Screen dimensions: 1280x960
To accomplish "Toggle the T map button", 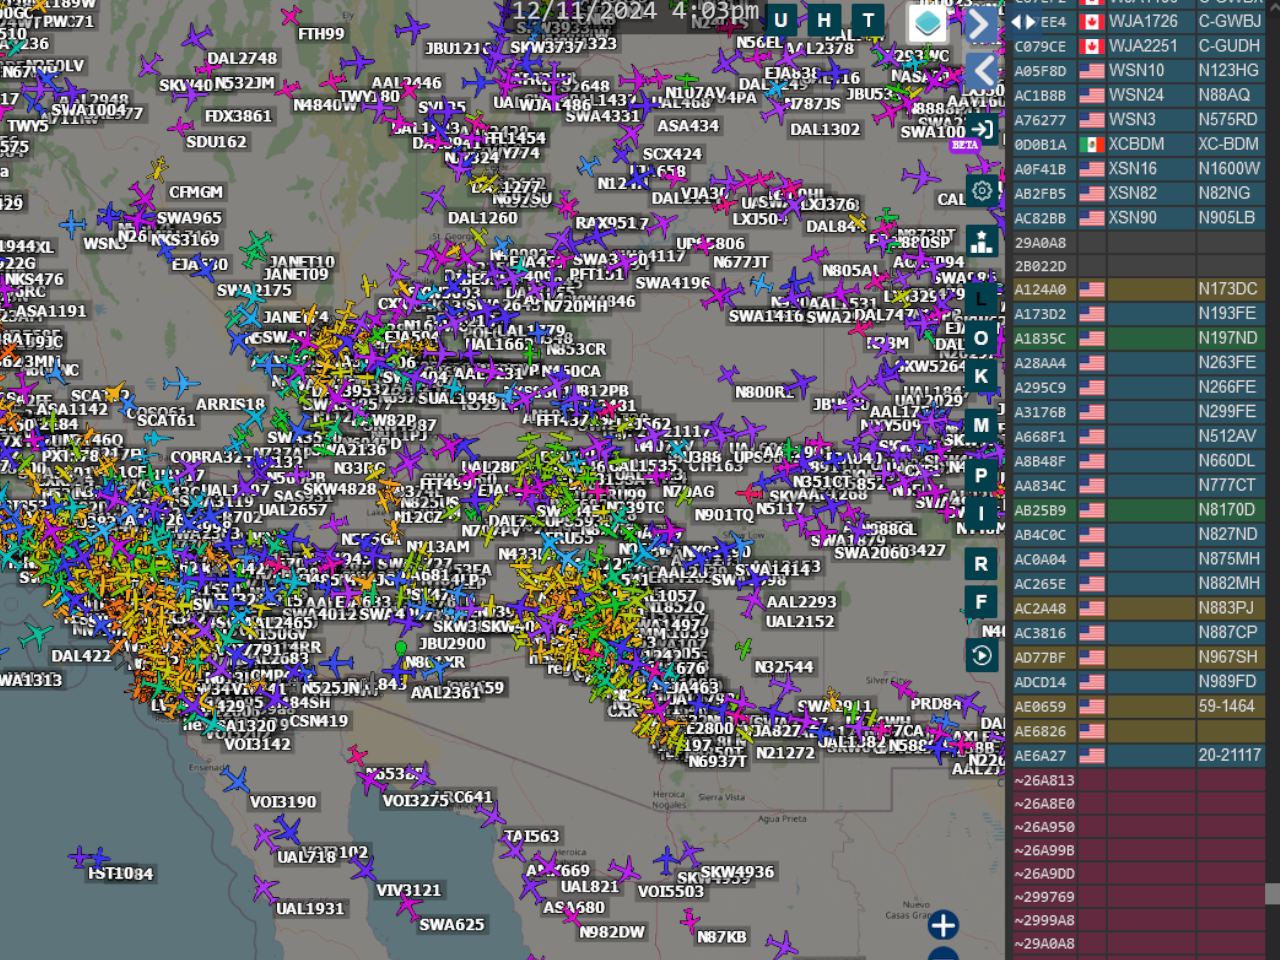I will (868, 20).
